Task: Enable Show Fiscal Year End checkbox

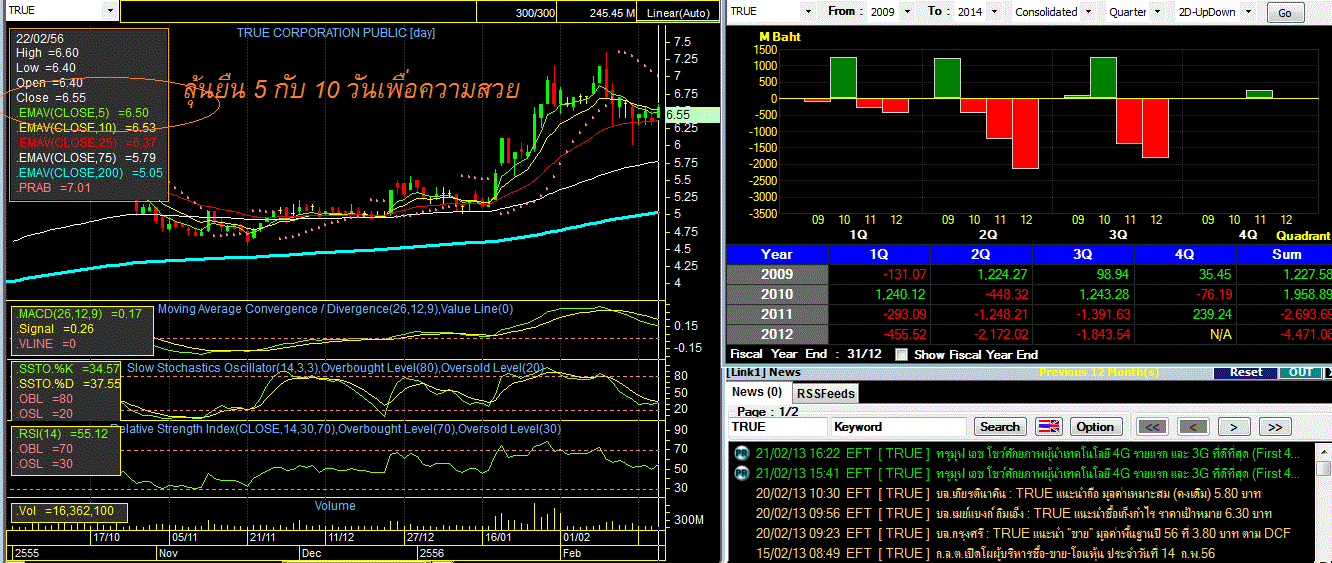Action: click(x=902, y=355)
